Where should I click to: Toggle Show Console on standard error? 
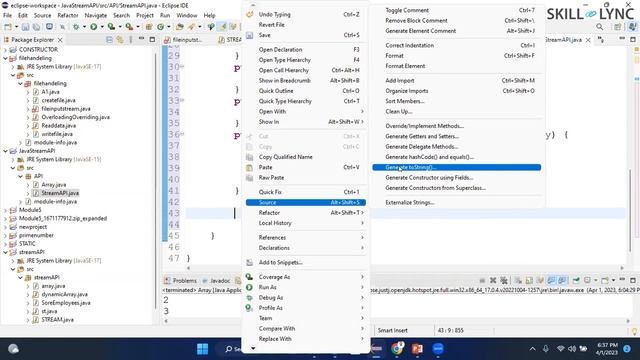[x=562, y=280]
